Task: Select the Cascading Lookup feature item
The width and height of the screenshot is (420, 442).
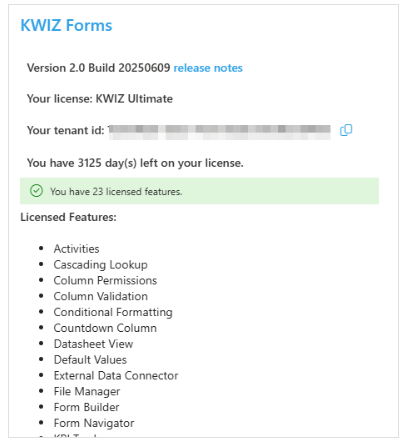Action: [101, 265]
